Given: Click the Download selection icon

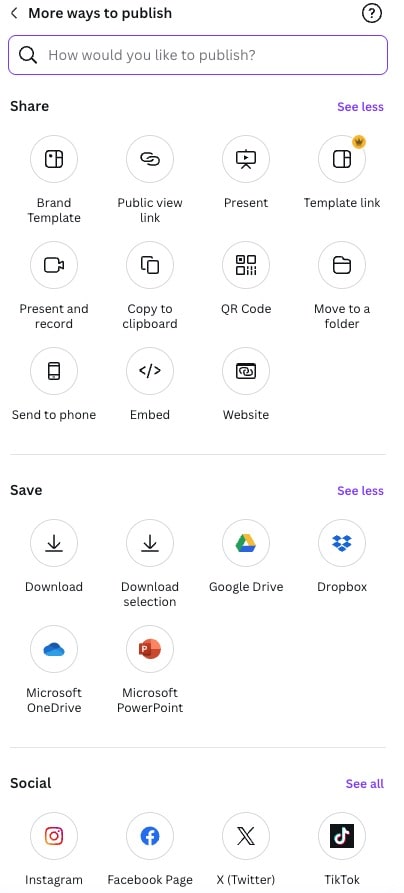Looking at the screenshot, I should pyautogui.click(x=150, y=543).
